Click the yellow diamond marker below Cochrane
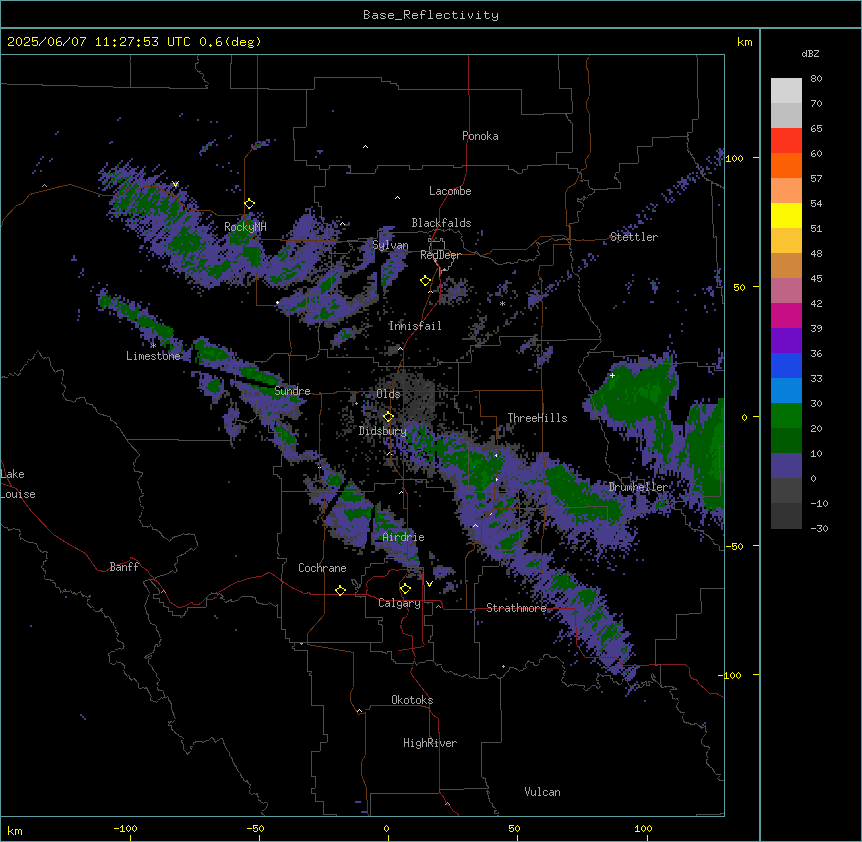 click(340, 590)
